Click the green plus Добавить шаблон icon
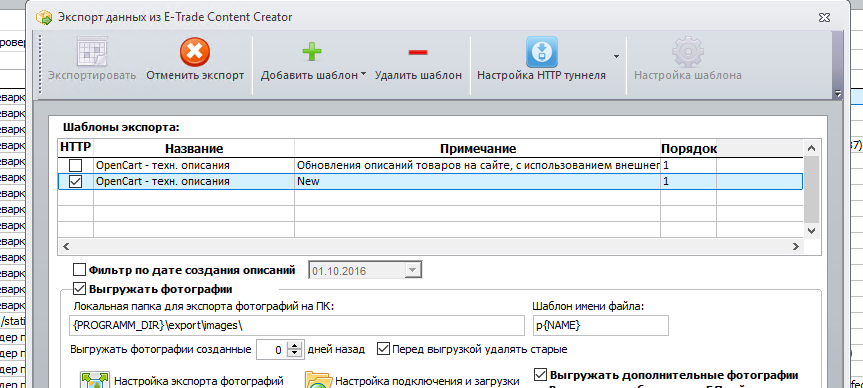Screen dimensions: 863x388 tap(312, 52)
